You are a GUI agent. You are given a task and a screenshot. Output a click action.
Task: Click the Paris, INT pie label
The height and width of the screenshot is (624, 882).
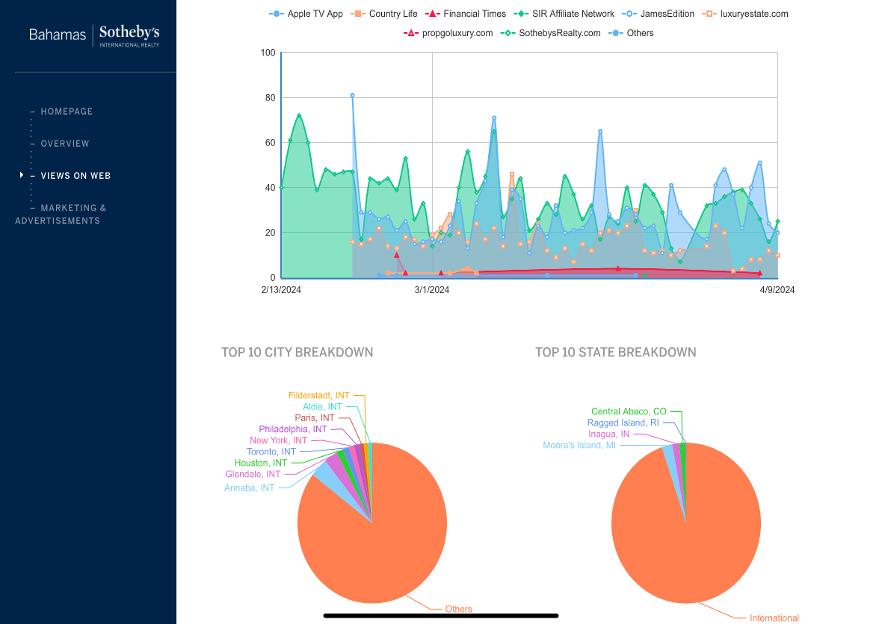click(x=314, y=418)
